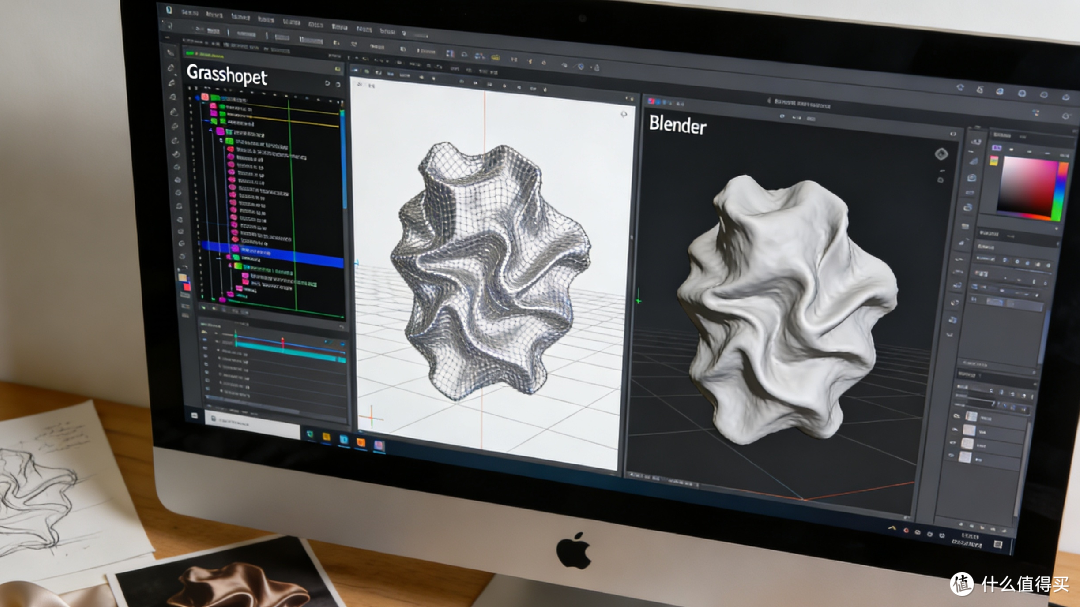The image size is (1080, 607).
Task: Click the blue-and-red icon in the upper toolbar
Action: pos(450,53)
